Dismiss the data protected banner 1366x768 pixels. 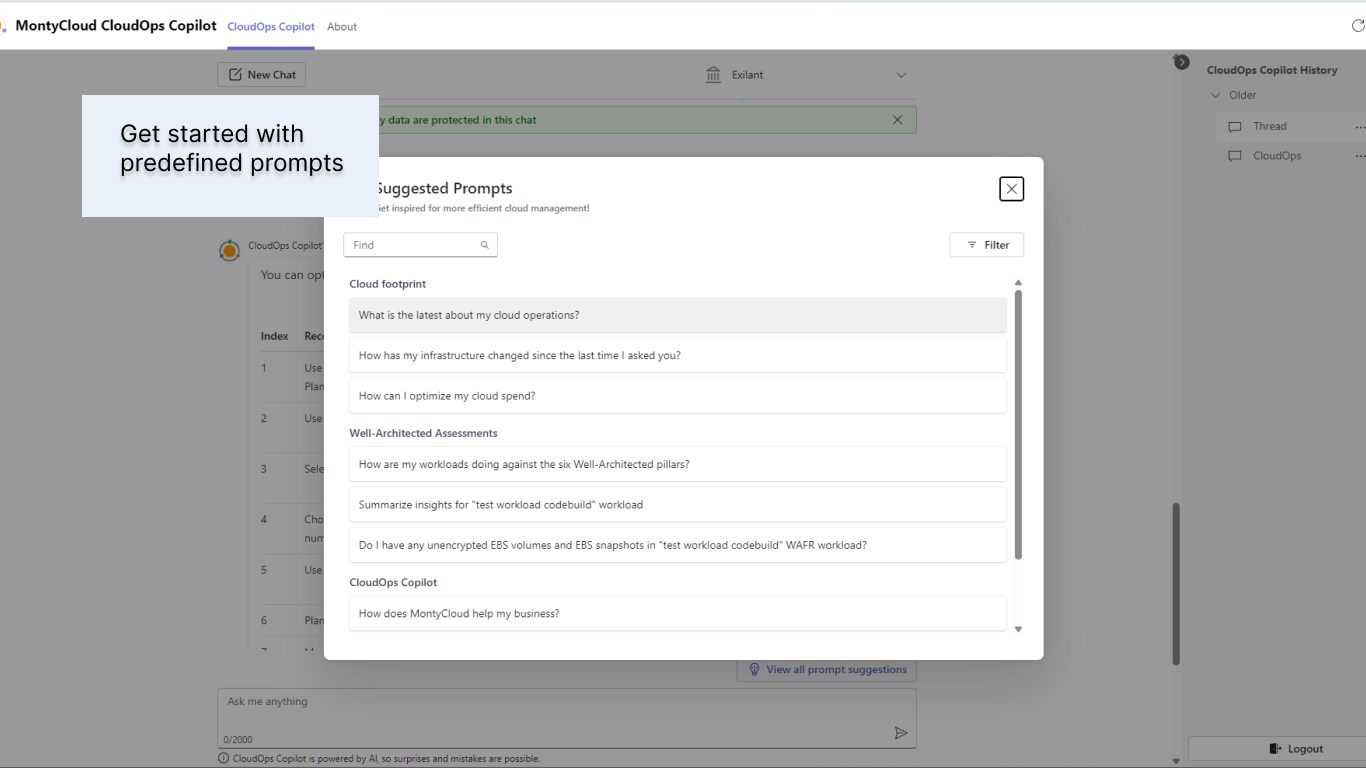coord(897,120)
